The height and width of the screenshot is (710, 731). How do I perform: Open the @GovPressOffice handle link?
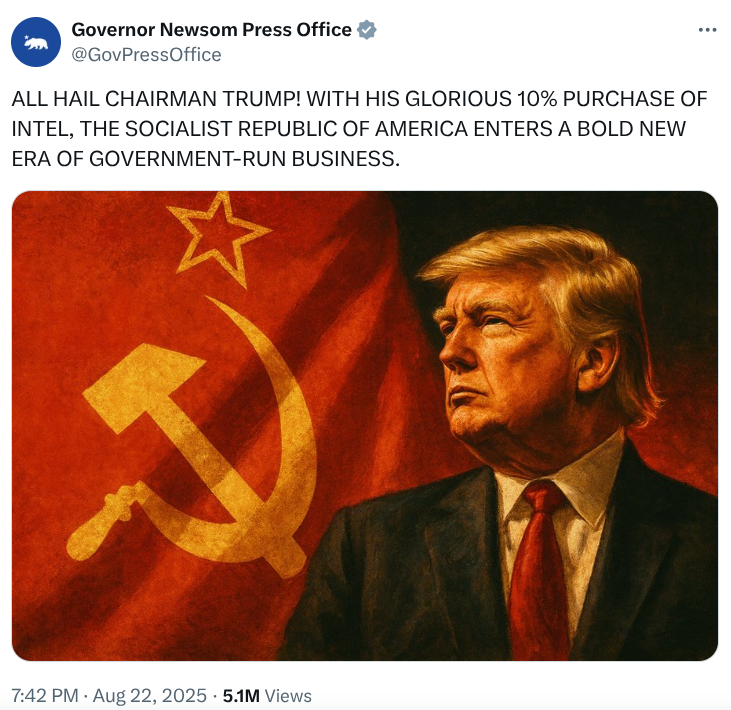(x=146, y=55)
